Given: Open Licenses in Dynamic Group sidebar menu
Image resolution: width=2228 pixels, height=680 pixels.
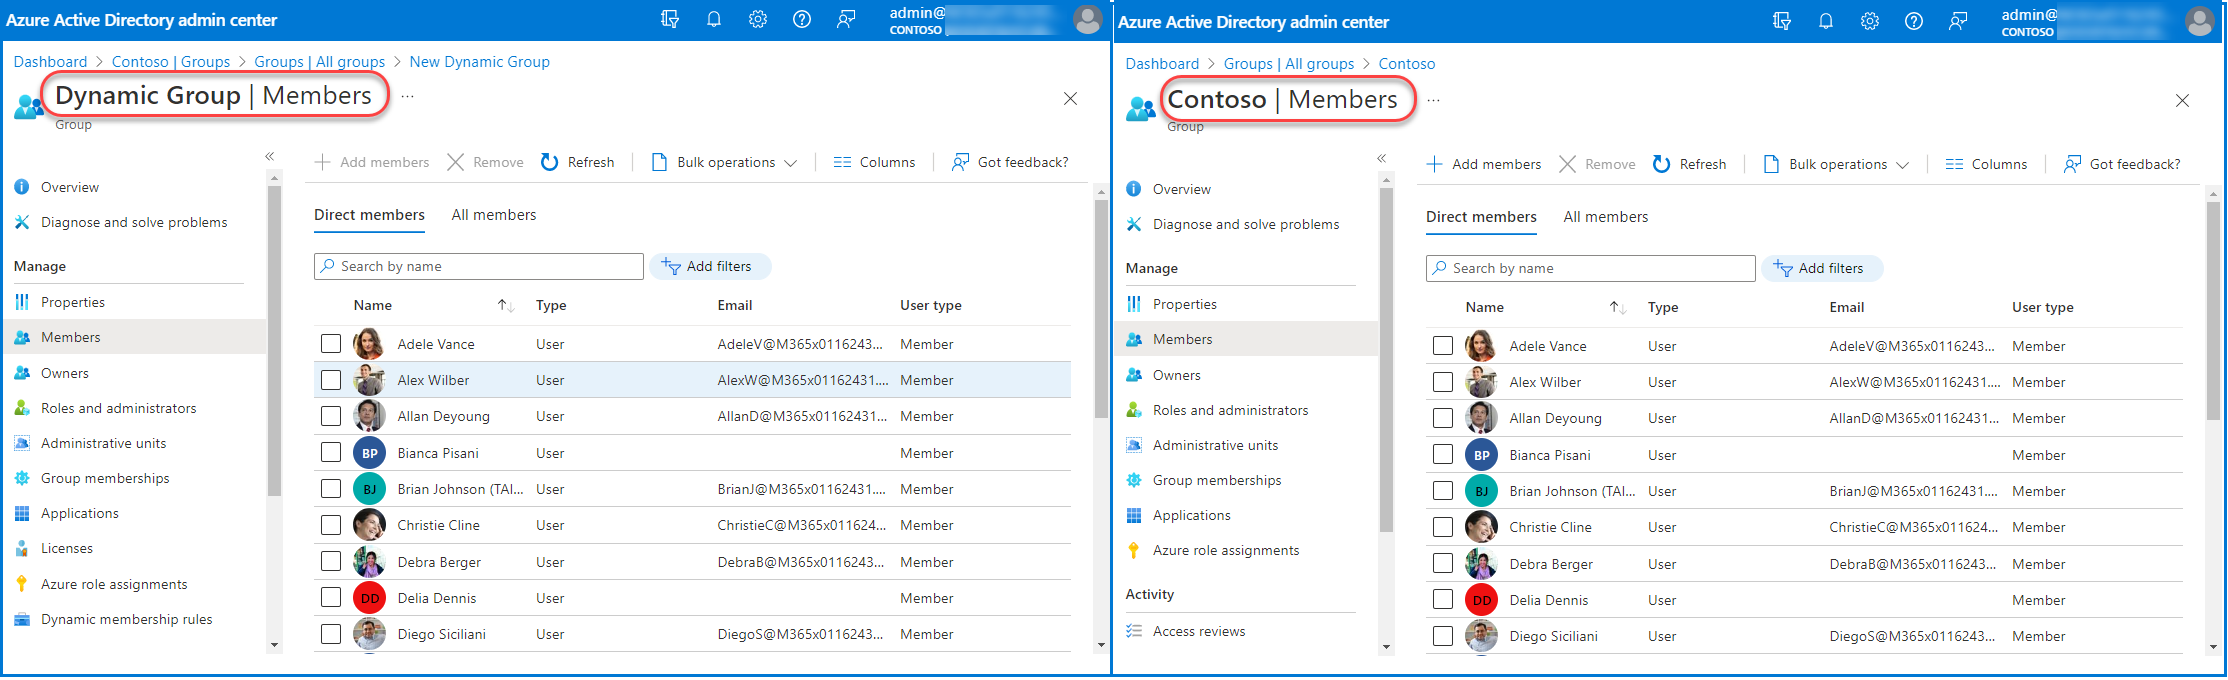Looking at the screenshot, I should 66,548.
